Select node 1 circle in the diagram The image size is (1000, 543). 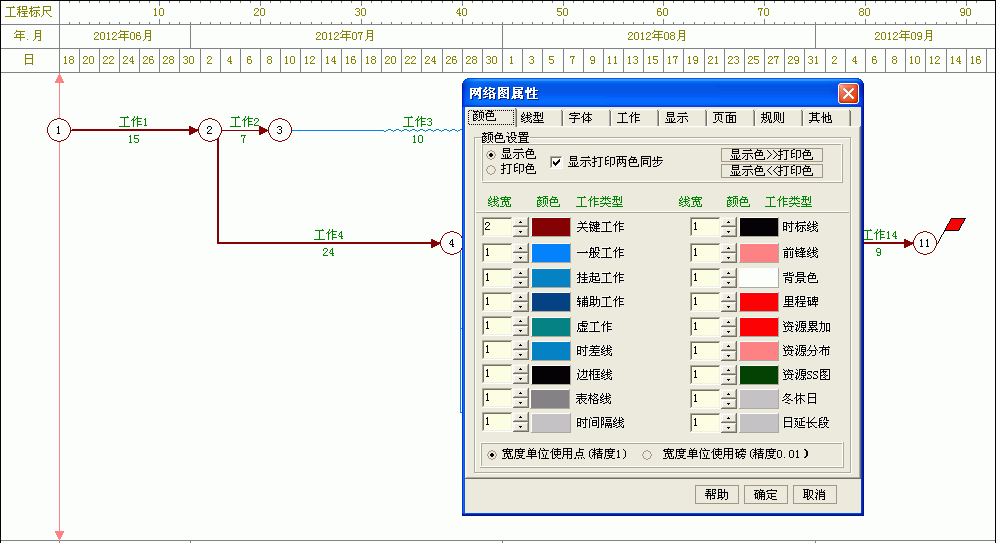pyautogui.click(x=60, y=130)
